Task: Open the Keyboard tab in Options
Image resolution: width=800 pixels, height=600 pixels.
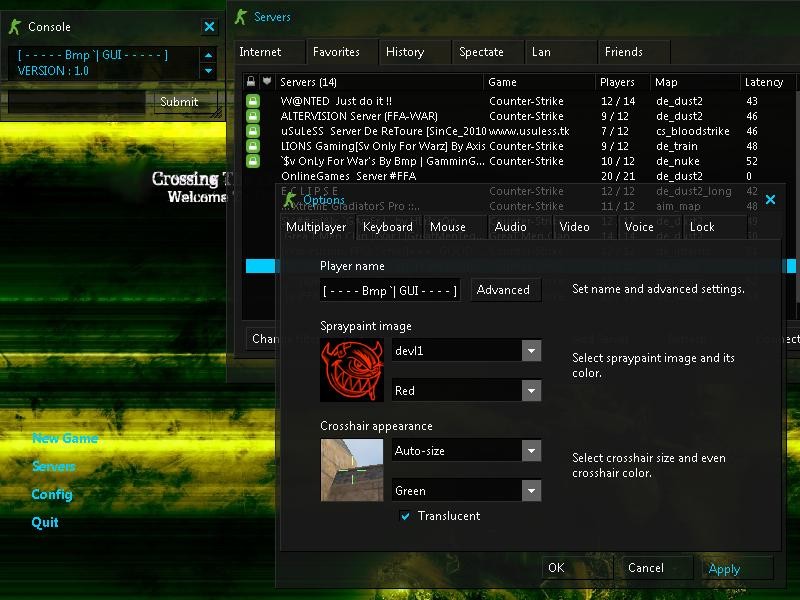Action: click(388, 227)
